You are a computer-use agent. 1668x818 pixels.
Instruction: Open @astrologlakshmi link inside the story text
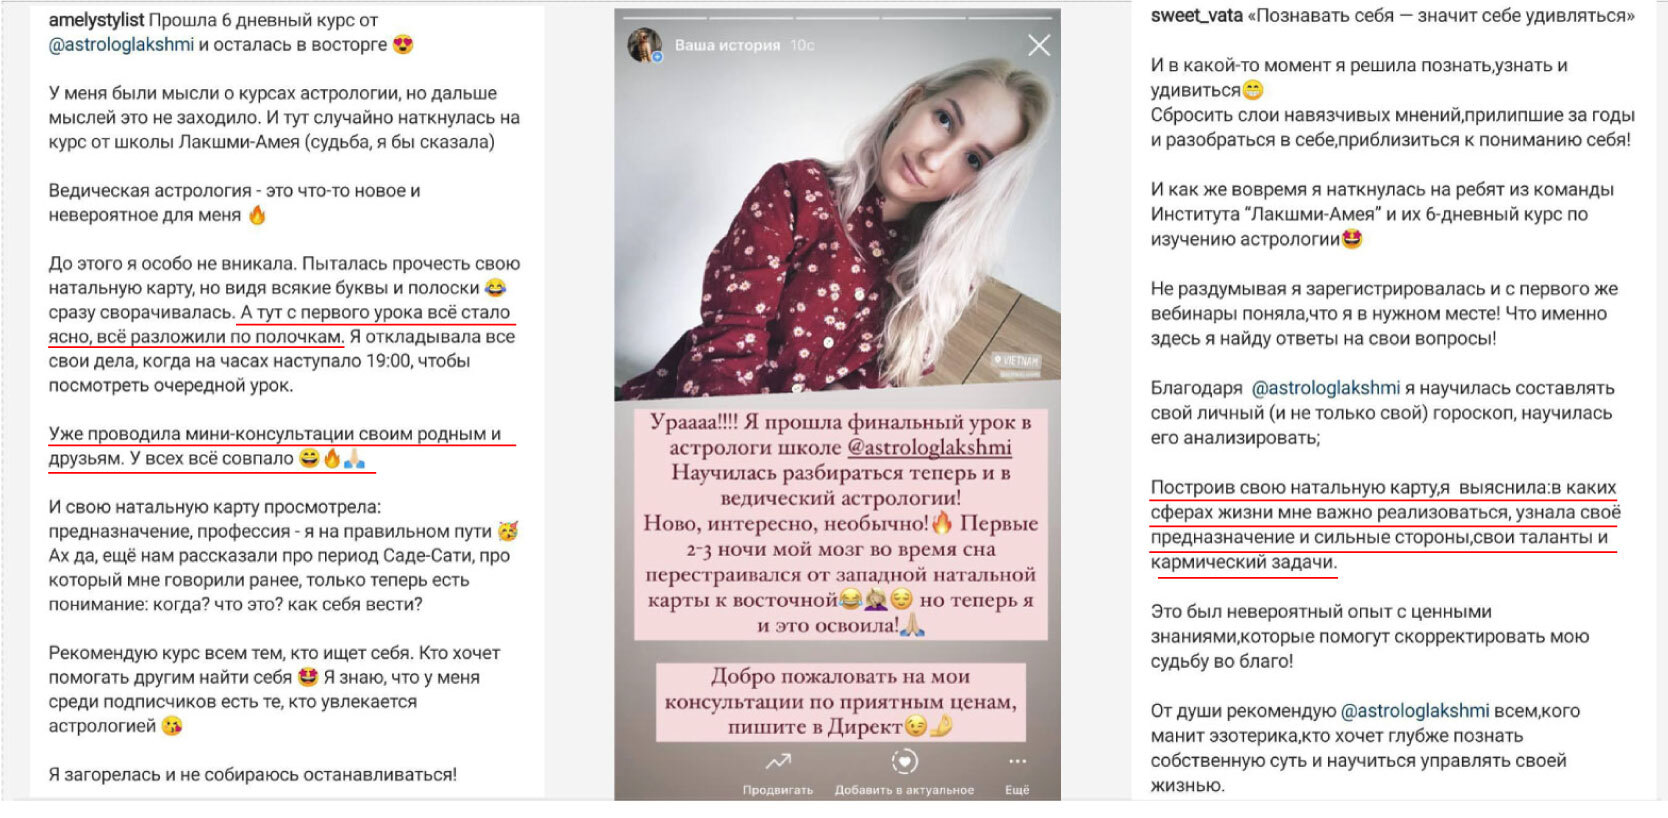click(929, 447)
